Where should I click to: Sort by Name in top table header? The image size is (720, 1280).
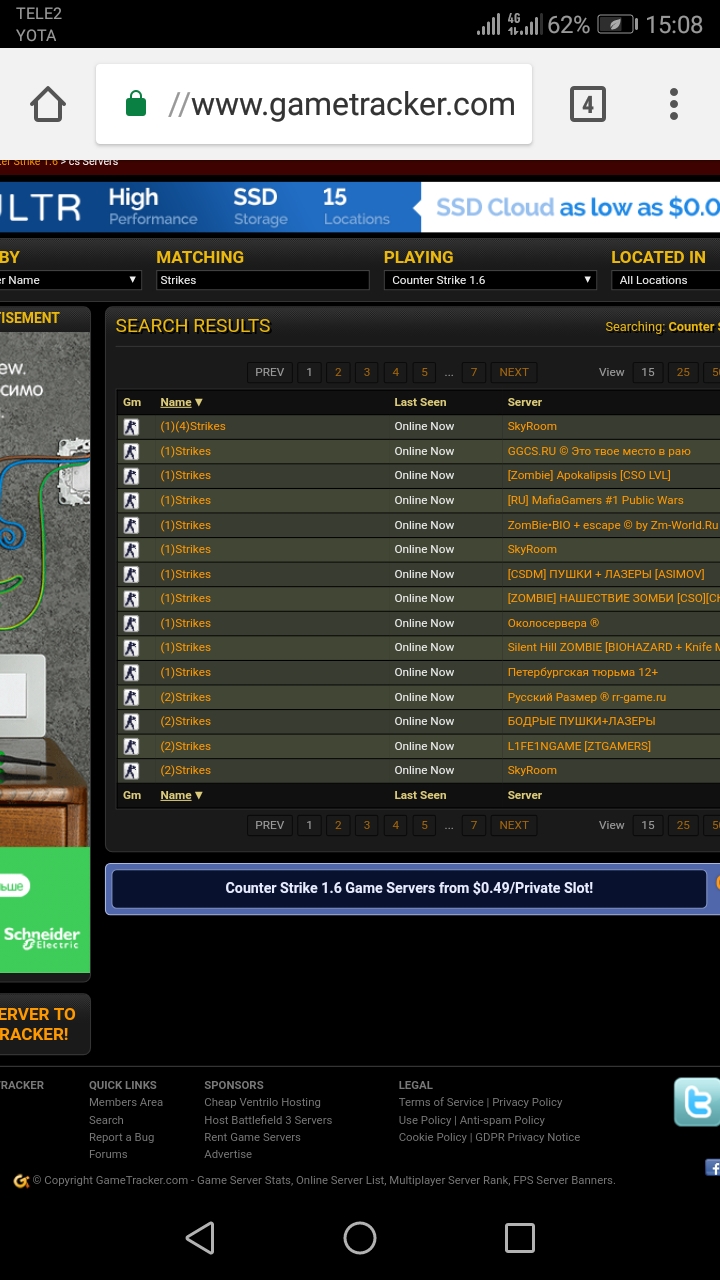coord(181,402)
